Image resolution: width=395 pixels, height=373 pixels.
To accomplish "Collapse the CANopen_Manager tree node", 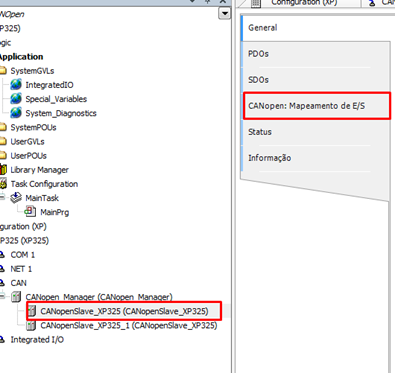I will coord(2,295).
